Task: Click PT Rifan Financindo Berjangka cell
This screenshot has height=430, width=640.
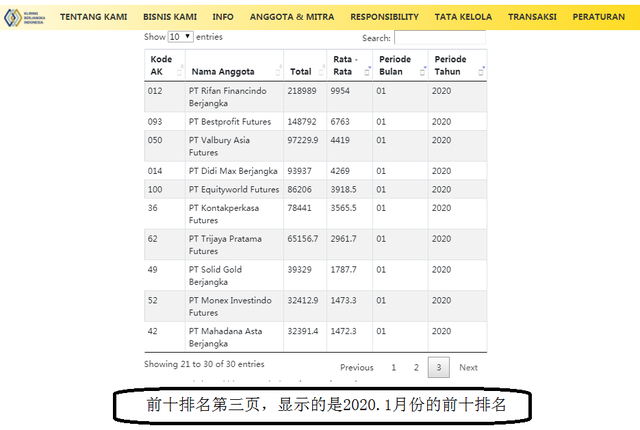Action: point(235,97)
